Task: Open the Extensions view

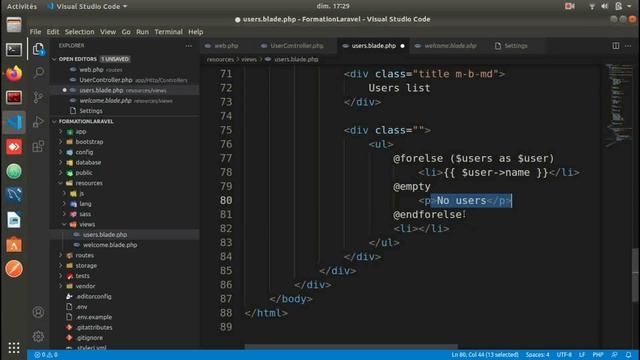Action: pyautogui.click(x=38, y=146)
